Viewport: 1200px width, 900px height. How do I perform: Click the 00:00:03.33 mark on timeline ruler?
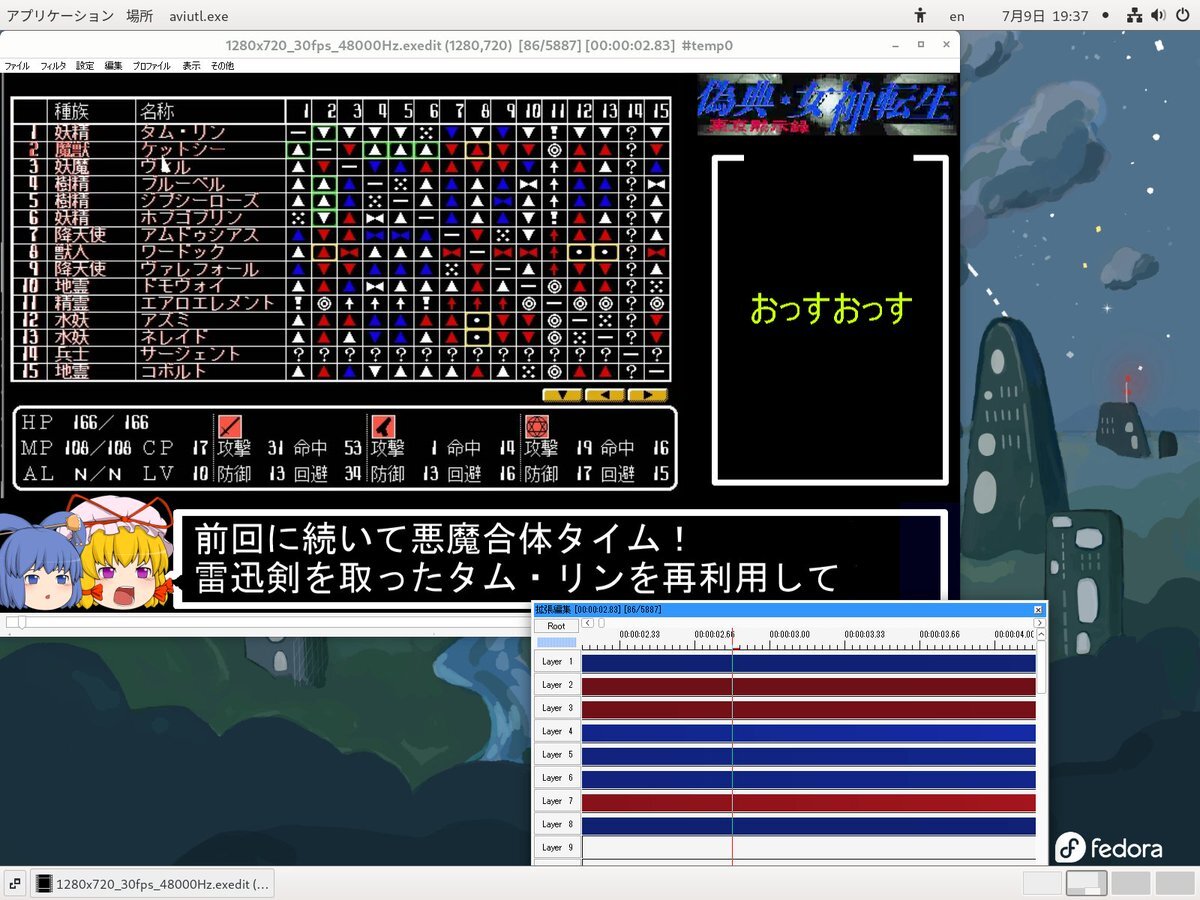865,634
